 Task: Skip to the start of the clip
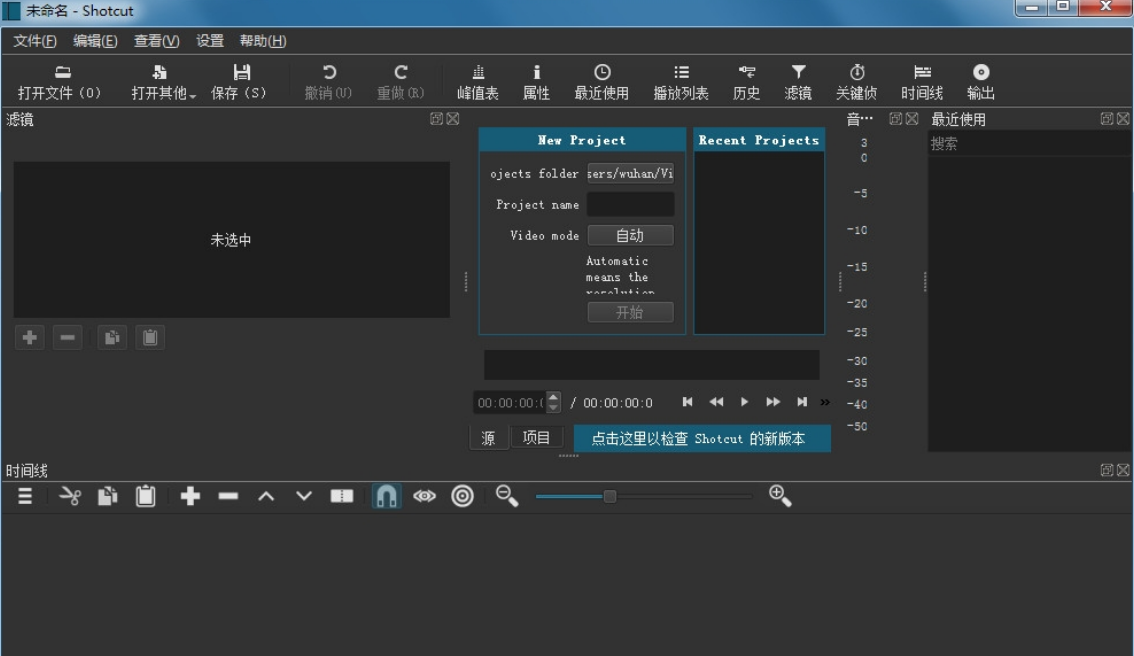(687, 402)
